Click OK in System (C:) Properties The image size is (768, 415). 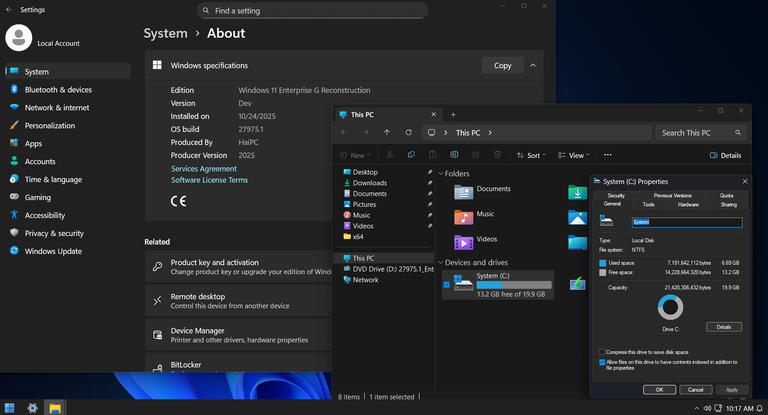point(659,390)
